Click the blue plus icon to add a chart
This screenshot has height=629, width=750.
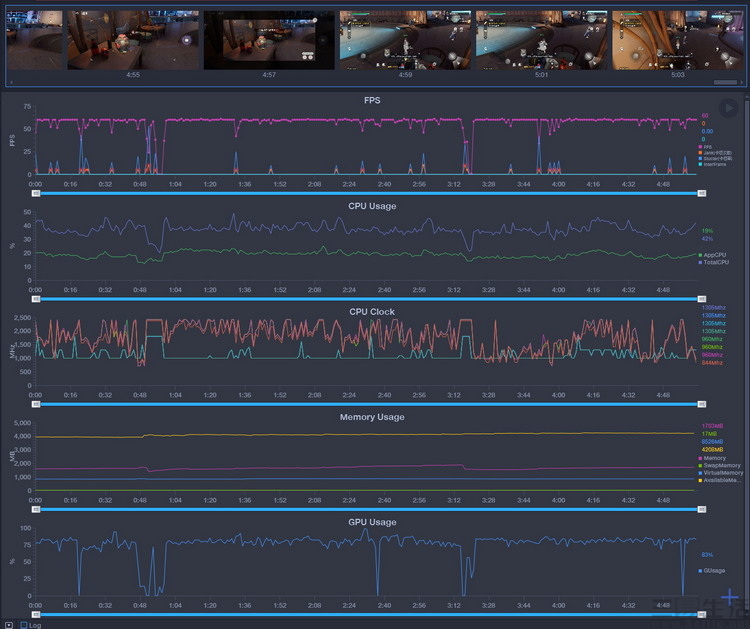pos(729,597)
